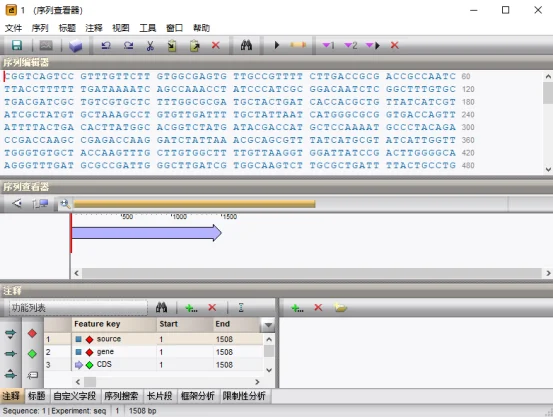The image size is (553, 417).
Task: Toggle the blue square on the gene row
Action: (x=79, y=352)
